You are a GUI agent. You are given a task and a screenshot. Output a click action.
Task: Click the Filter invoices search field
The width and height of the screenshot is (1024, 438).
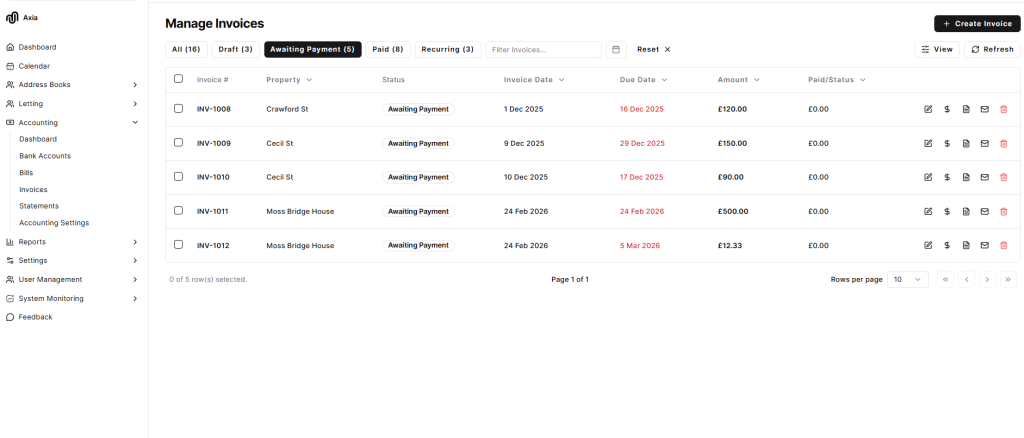tap(543, 49)
